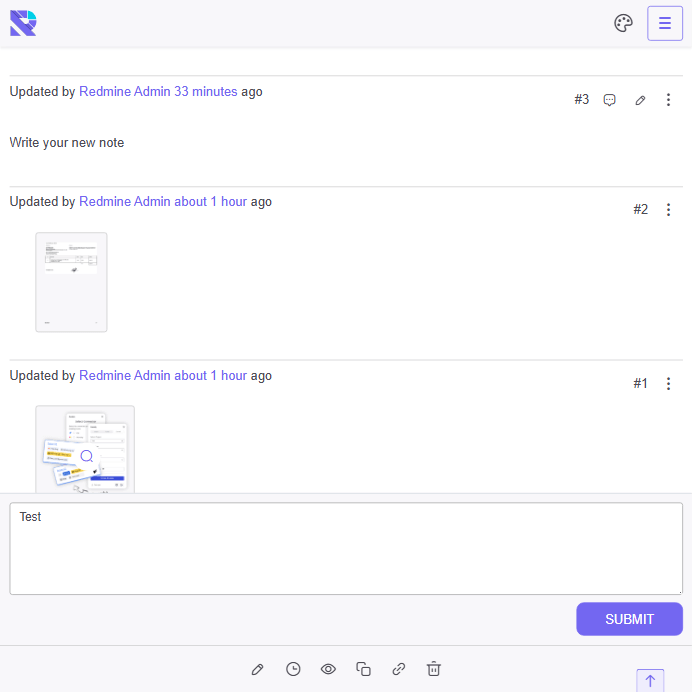
Task: Expand the three-dot menu for note #3
Action: coord(669,100)
